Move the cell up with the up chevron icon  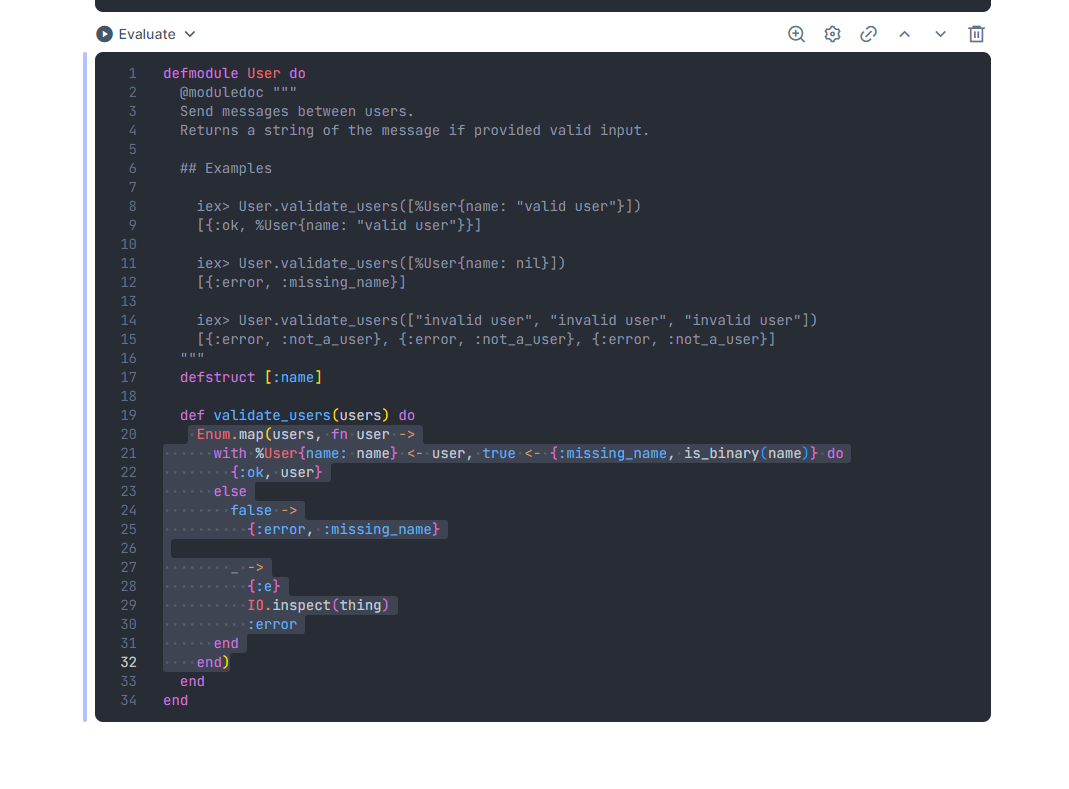point(904,33)
